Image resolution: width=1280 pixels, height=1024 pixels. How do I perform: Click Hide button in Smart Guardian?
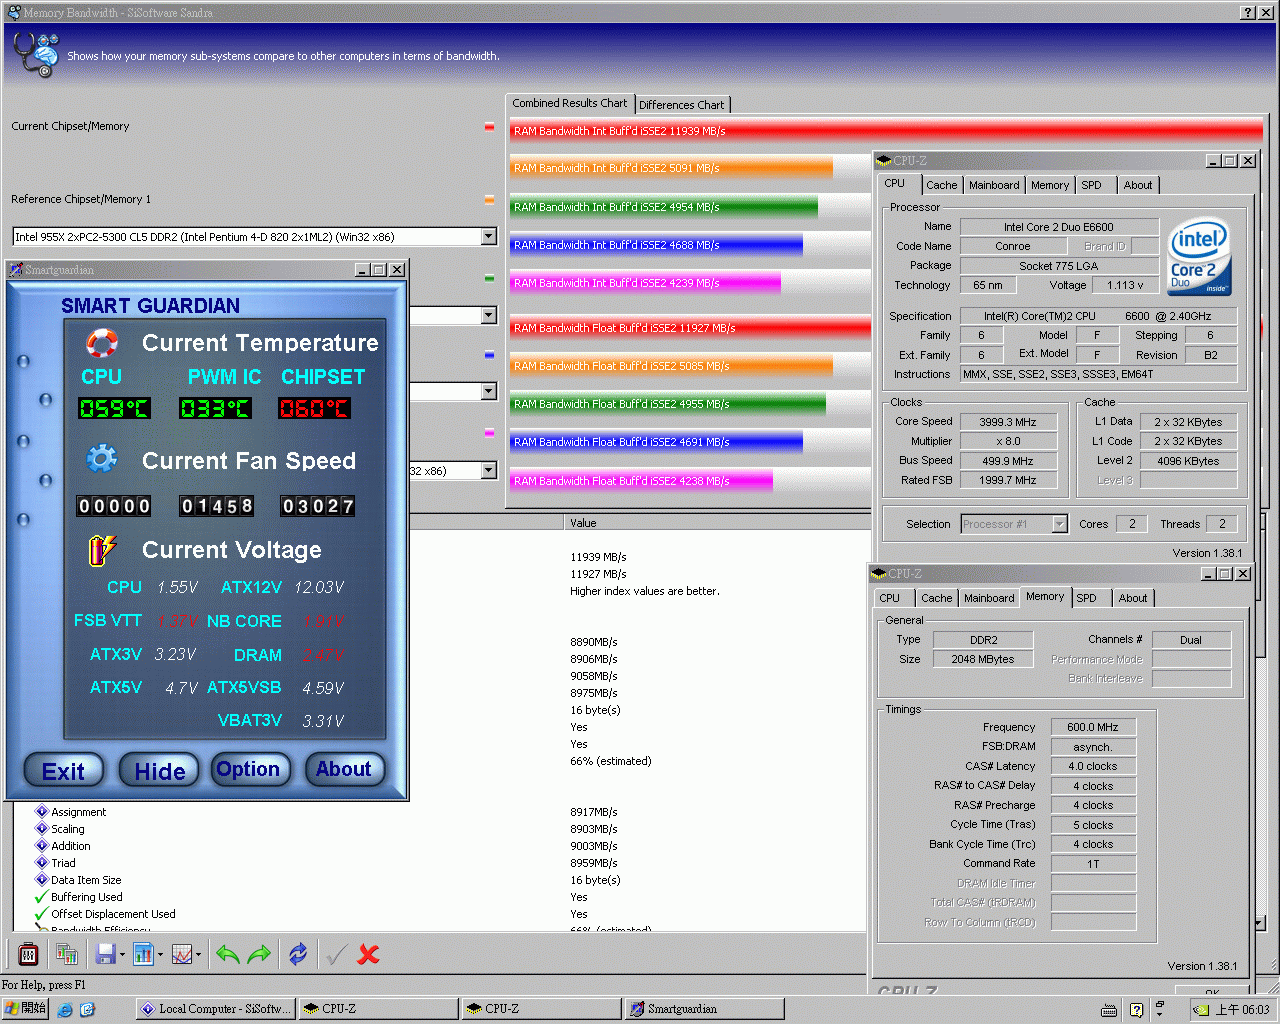(160, 770)
